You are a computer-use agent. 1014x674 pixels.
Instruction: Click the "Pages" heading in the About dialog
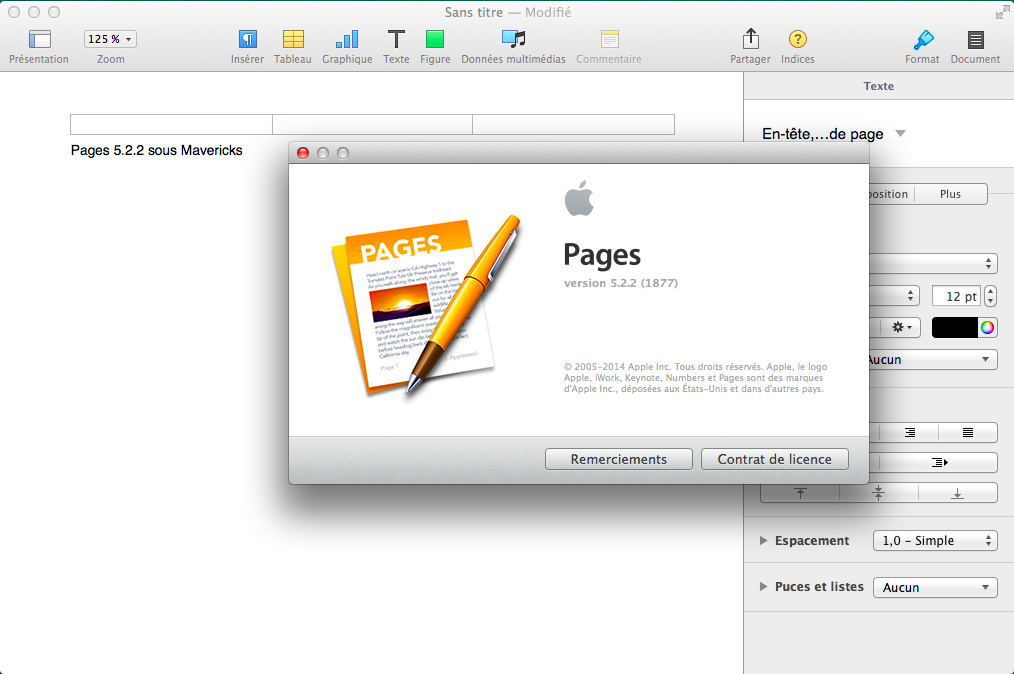[x=602, y=255]
